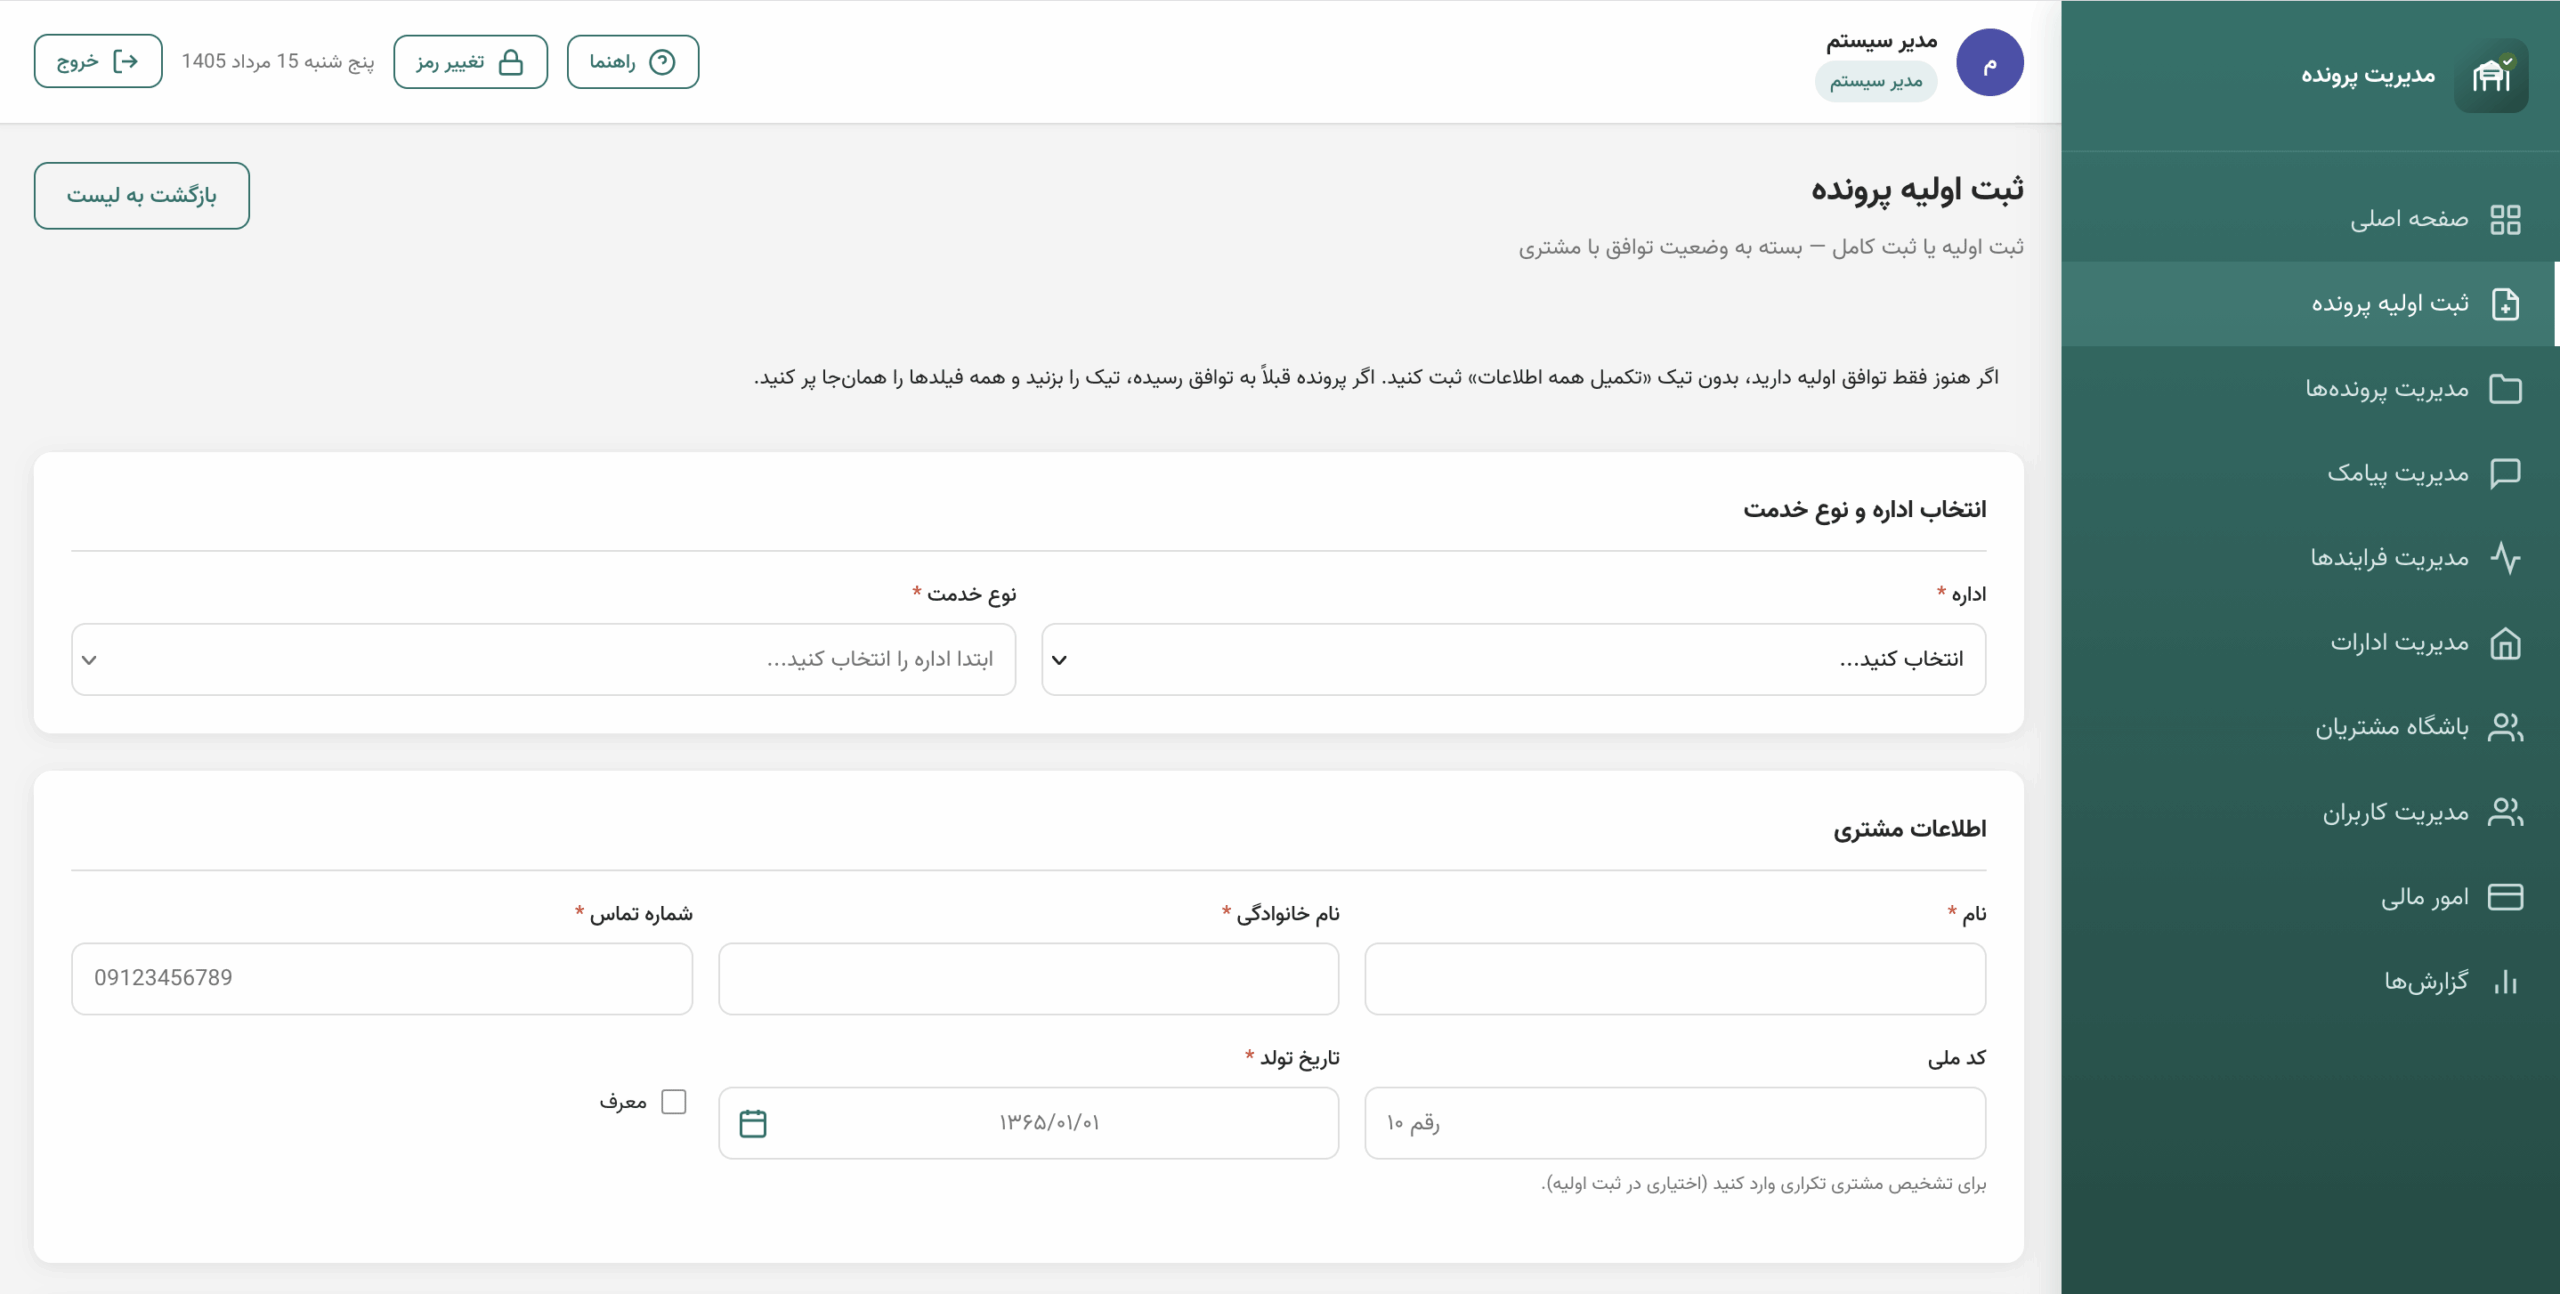This screenshot has height=1294, width=2560.
Task: Click the date text پنج شنبه 15 مرداد 1405
Action: 278,62
